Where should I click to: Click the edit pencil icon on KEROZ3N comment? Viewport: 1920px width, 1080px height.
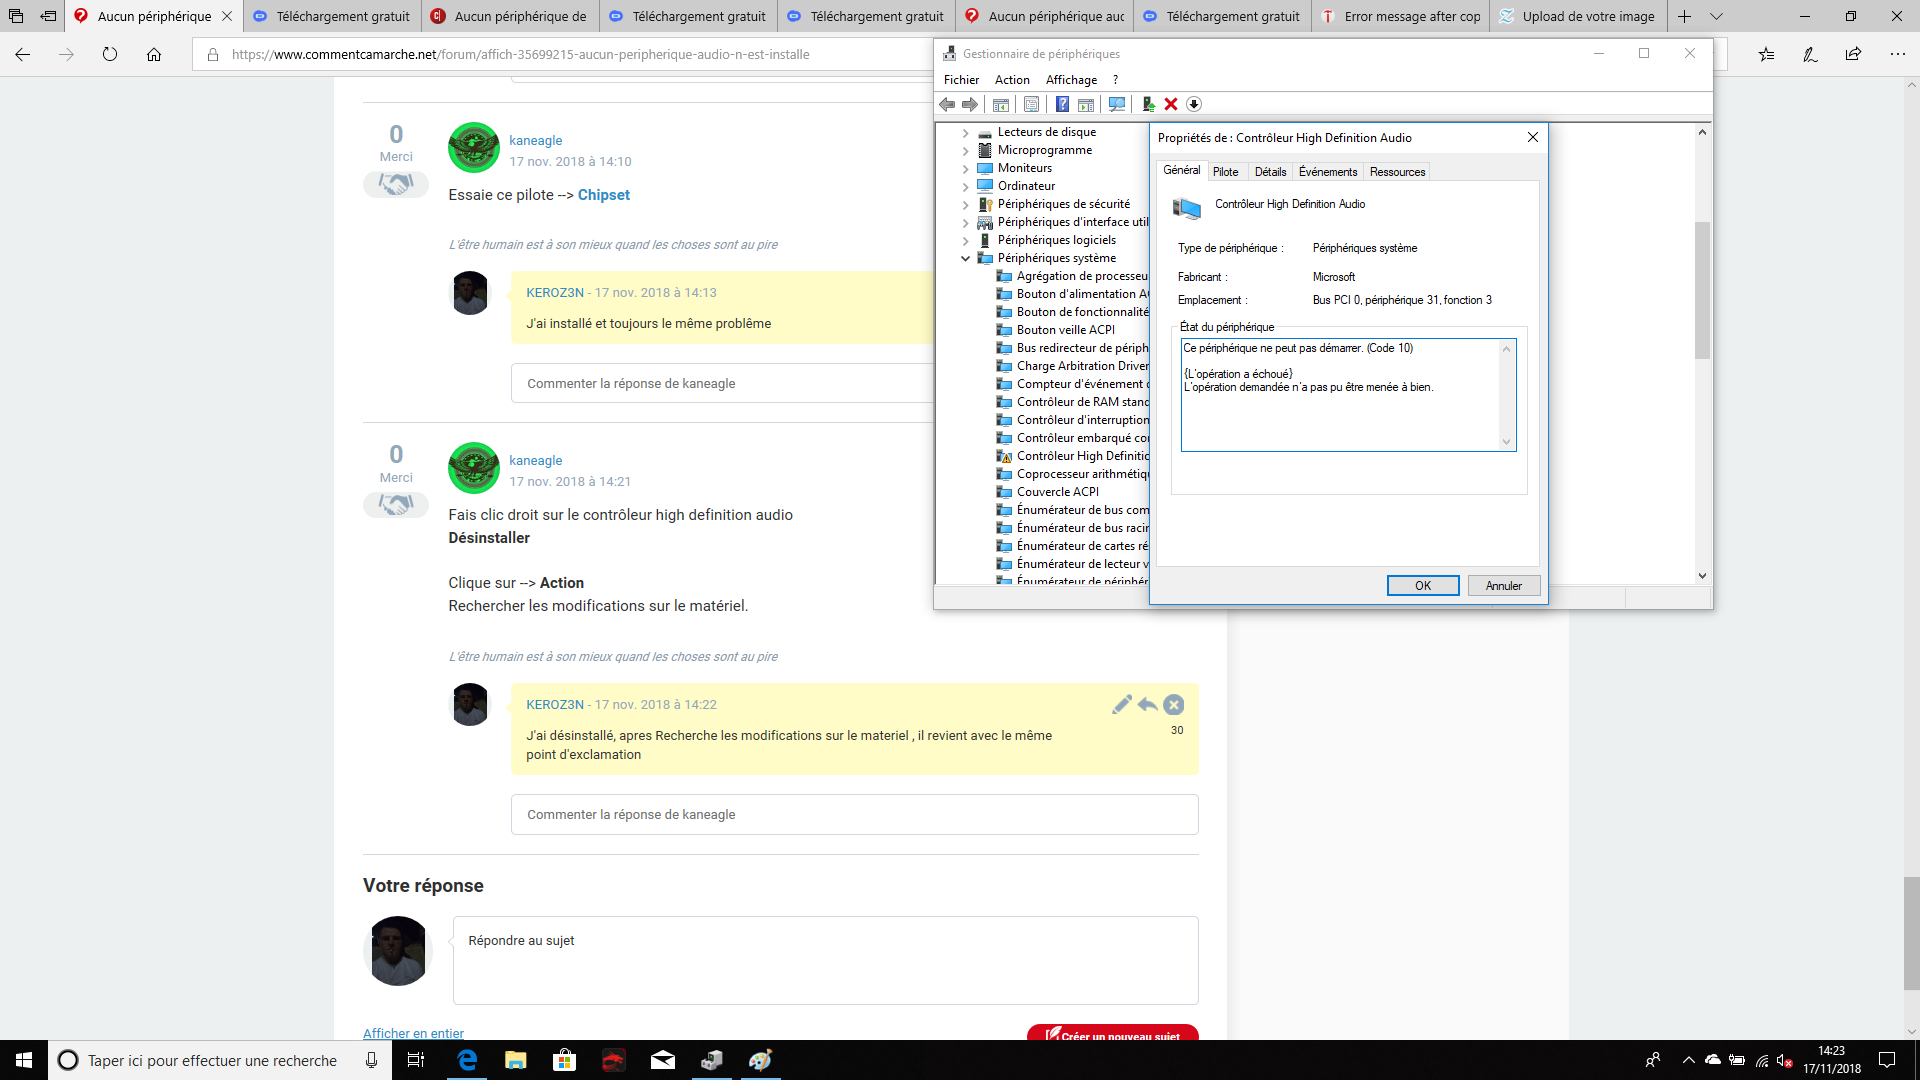(x=1121, y=705)
